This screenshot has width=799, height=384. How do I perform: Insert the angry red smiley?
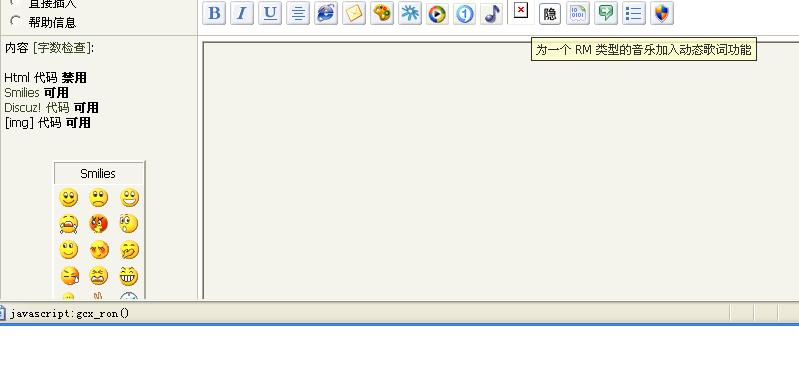tap(99, 224)
